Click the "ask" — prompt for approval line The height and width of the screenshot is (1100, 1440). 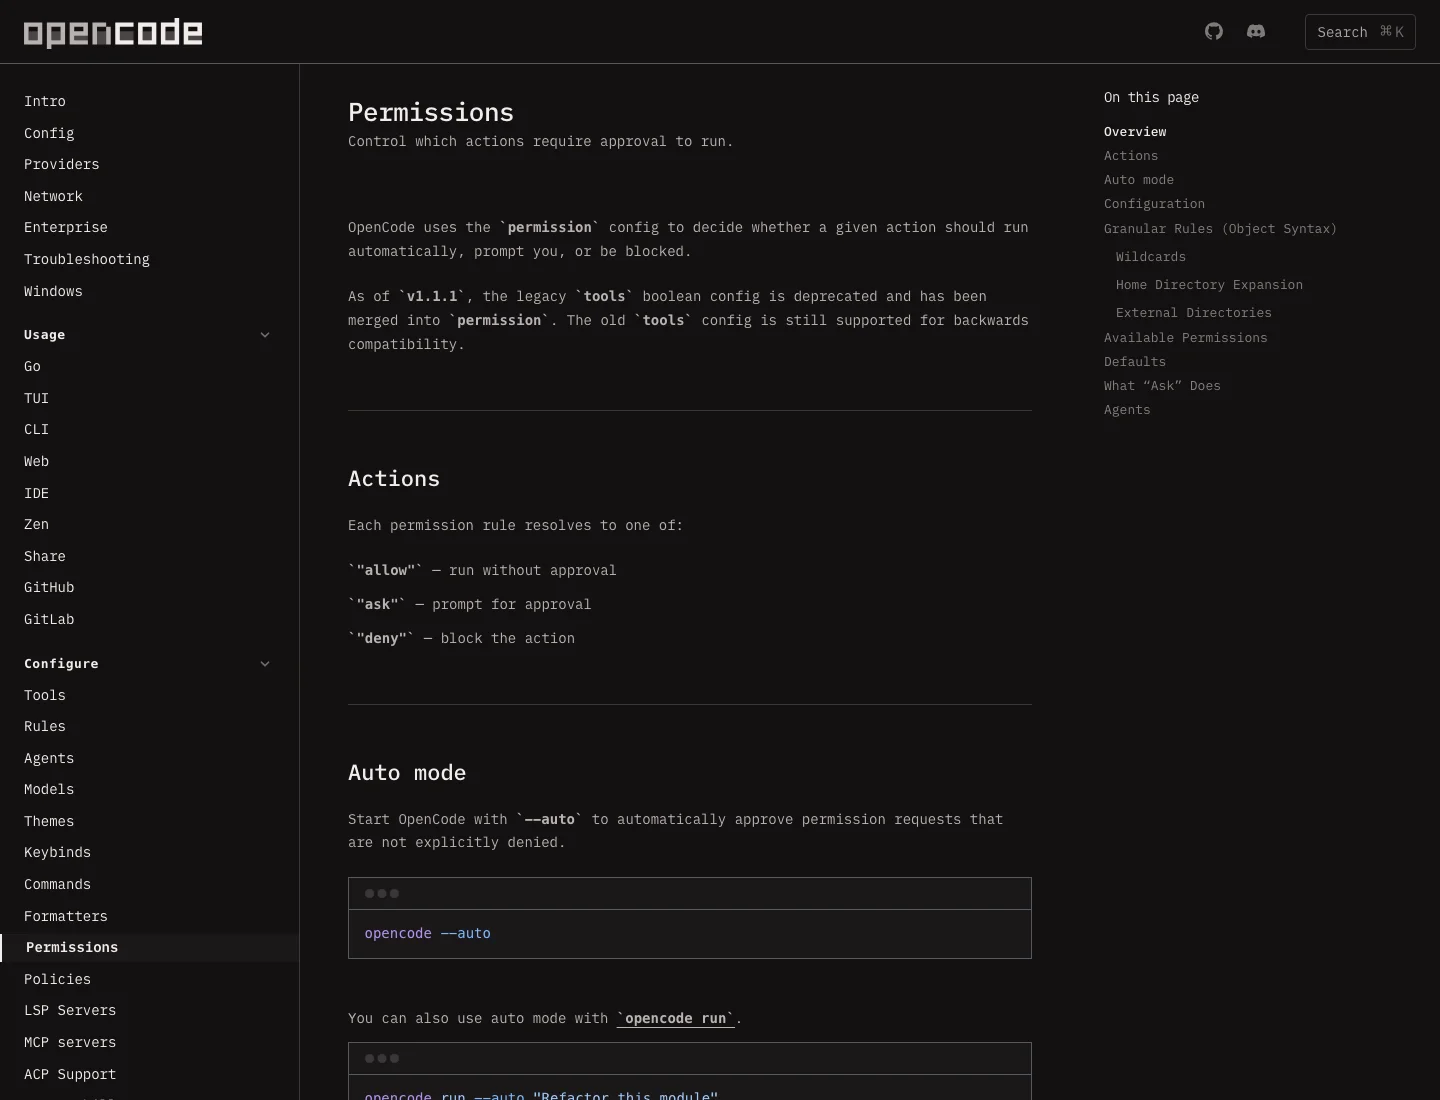point(470,604)
